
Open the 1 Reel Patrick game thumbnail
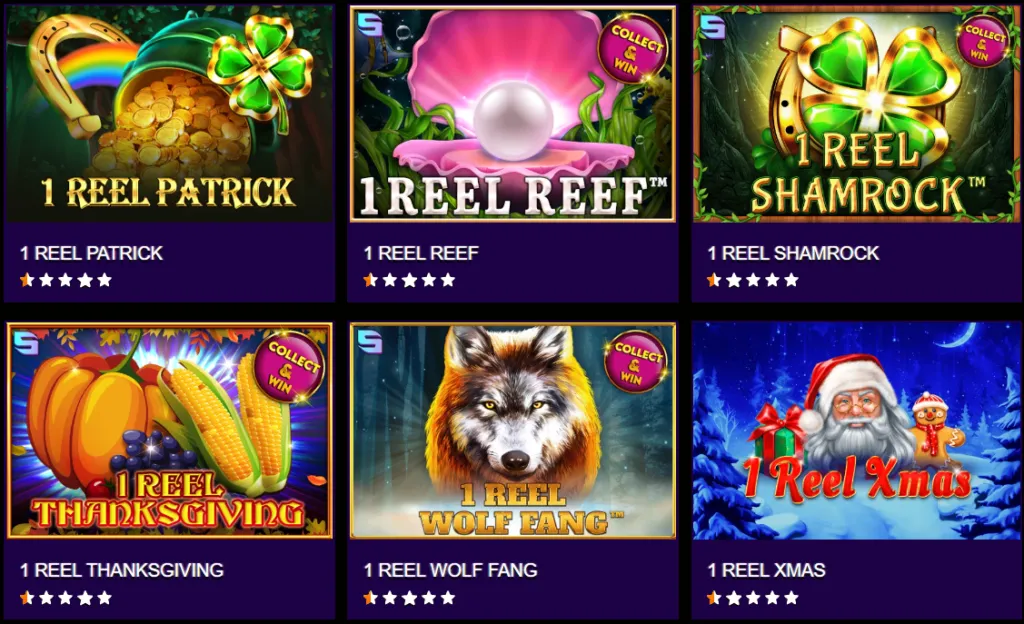click(169, 114)
